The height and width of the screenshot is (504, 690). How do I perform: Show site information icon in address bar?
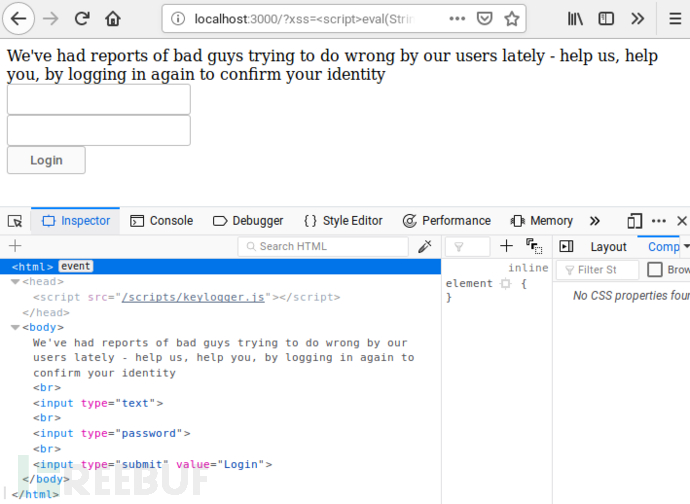click(x=178, y=18)
